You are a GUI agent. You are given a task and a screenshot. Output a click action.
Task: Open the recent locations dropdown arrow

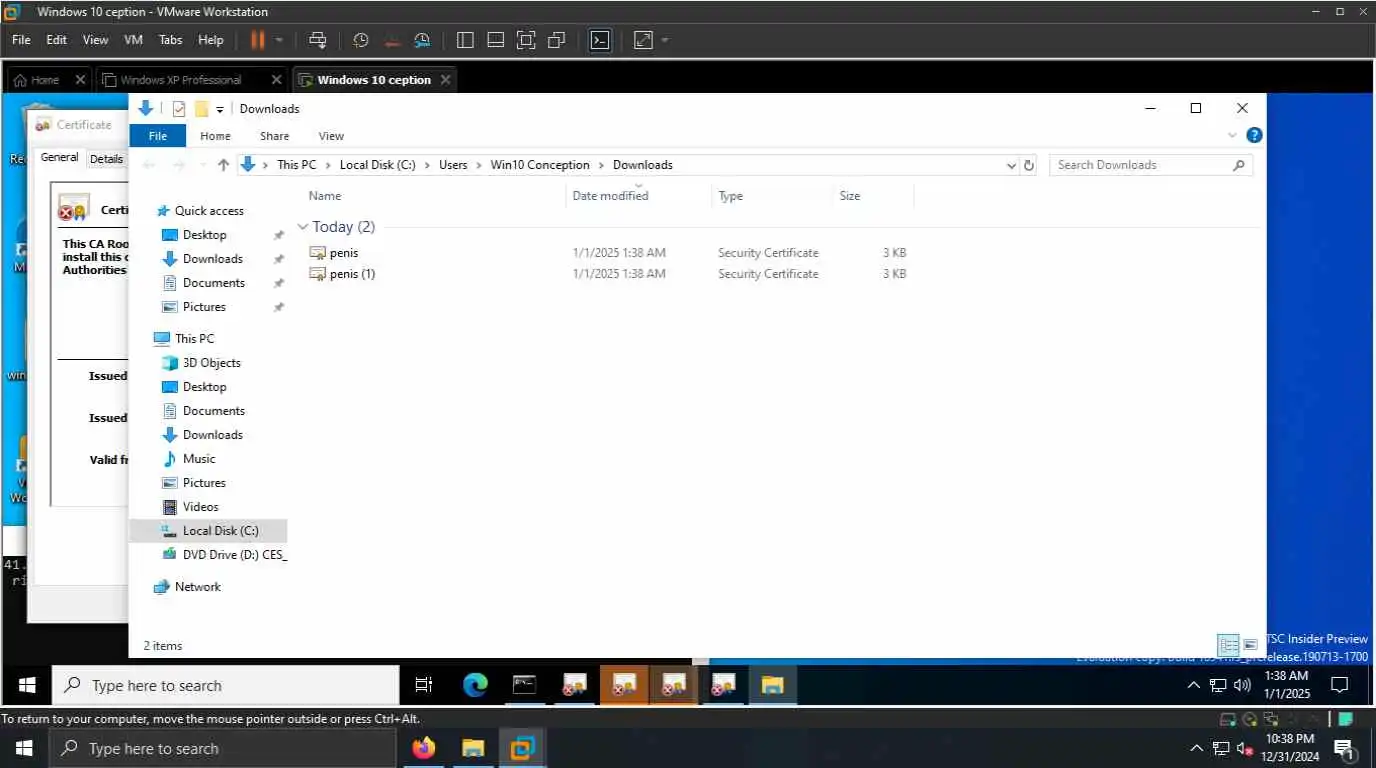pos(203,165)
